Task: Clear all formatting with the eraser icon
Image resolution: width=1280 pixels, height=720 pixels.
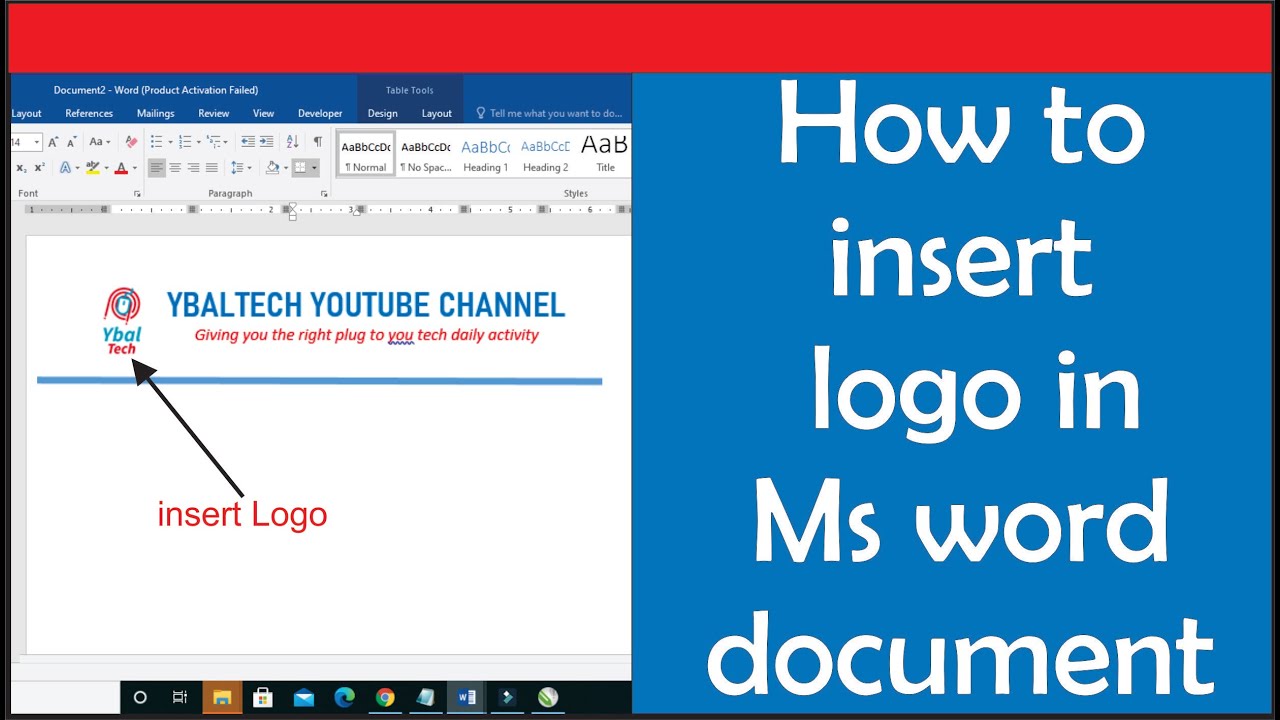Action: click(x=131, y=142)
